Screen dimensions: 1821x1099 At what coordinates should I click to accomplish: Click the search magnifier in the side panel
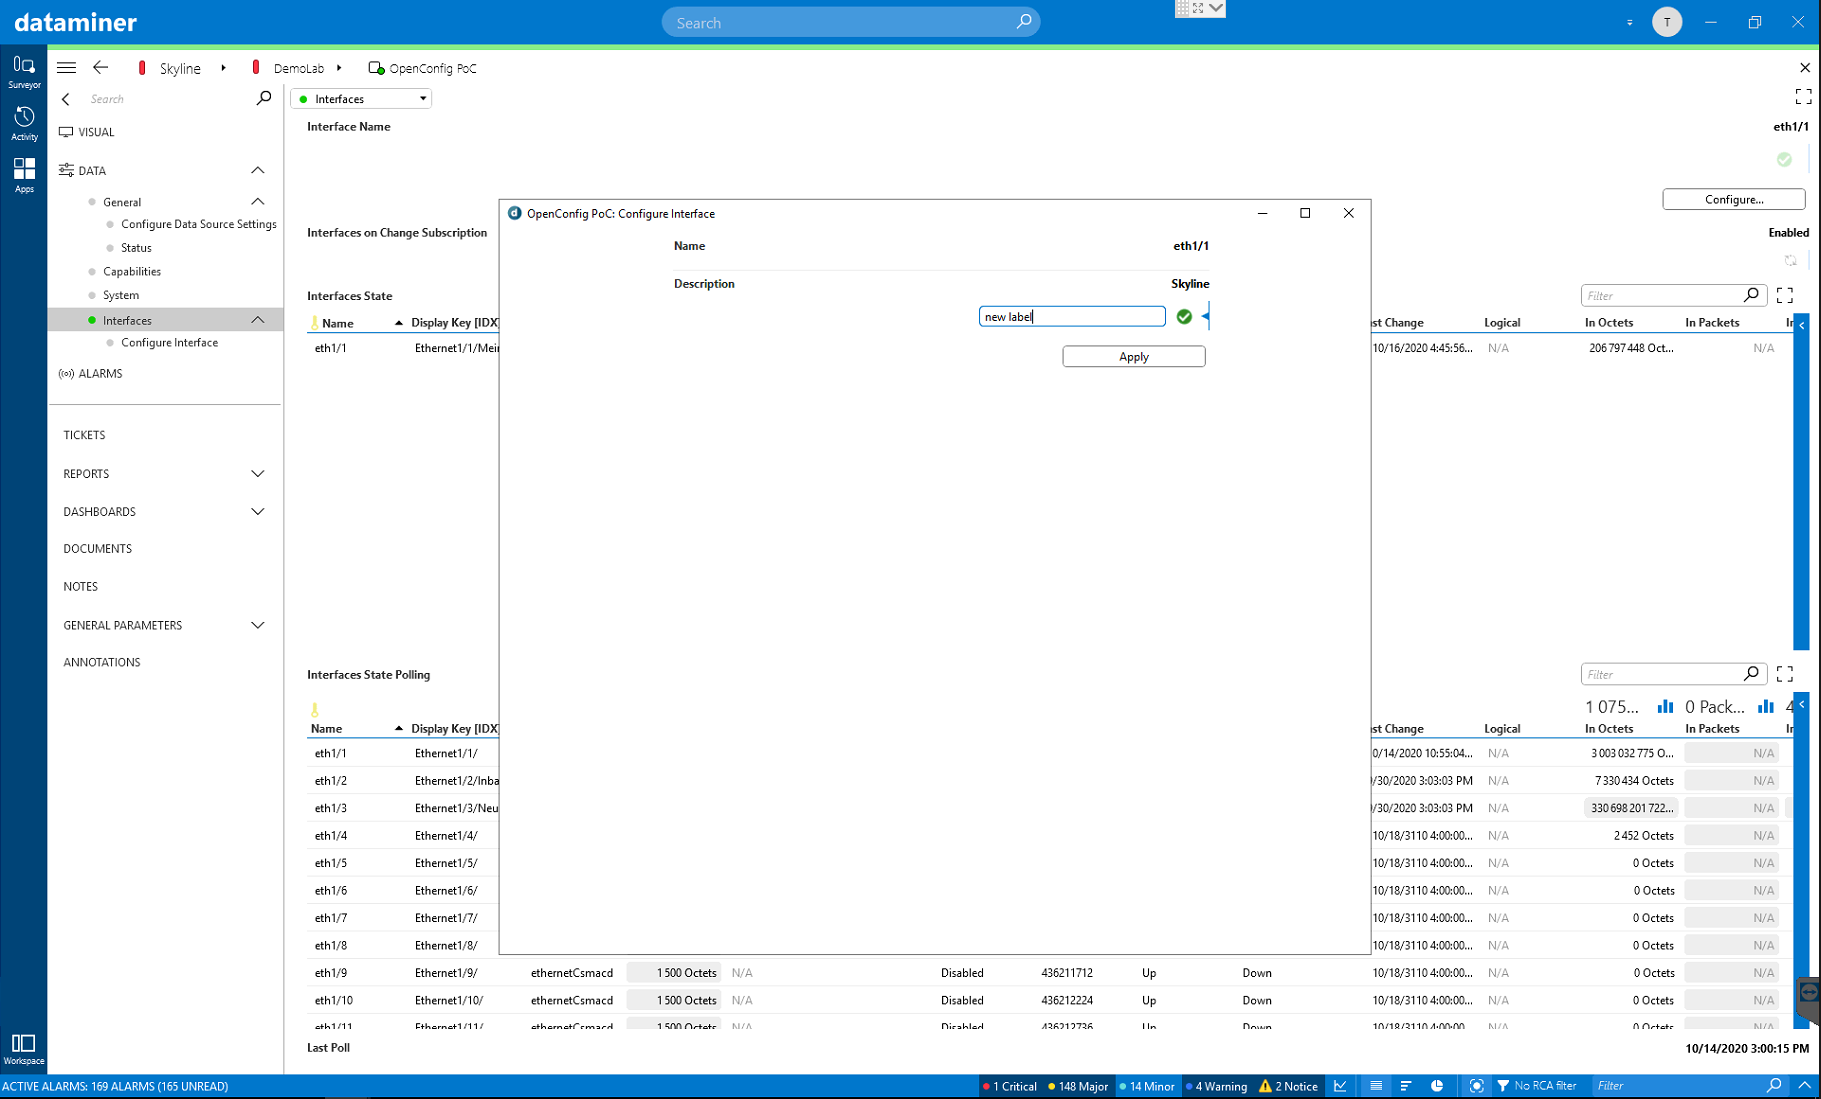[x=263, y=98]
